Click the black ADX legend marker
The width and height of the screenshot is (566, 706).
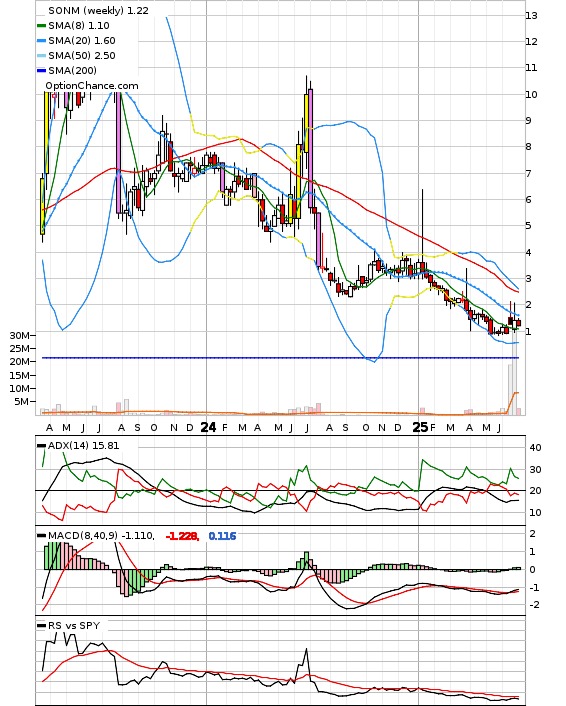click(x=41, y=446)
